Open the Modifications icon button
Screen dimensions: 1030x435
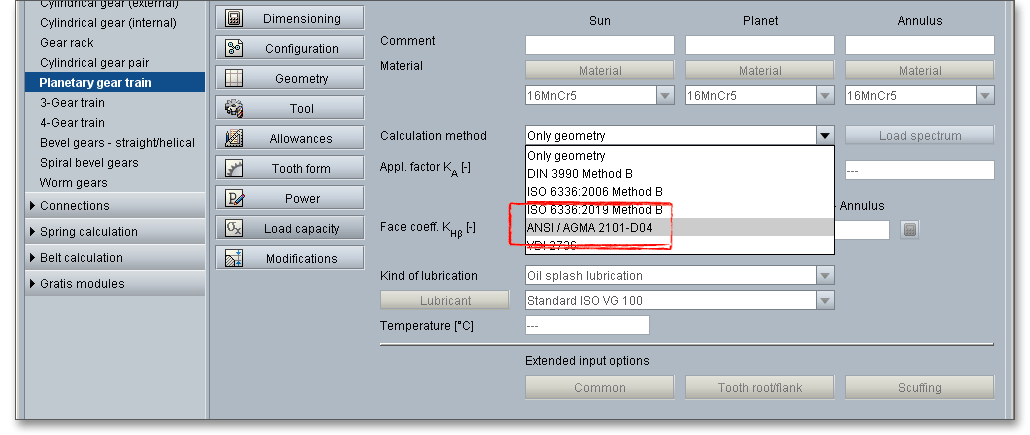[x=234, y=258]
